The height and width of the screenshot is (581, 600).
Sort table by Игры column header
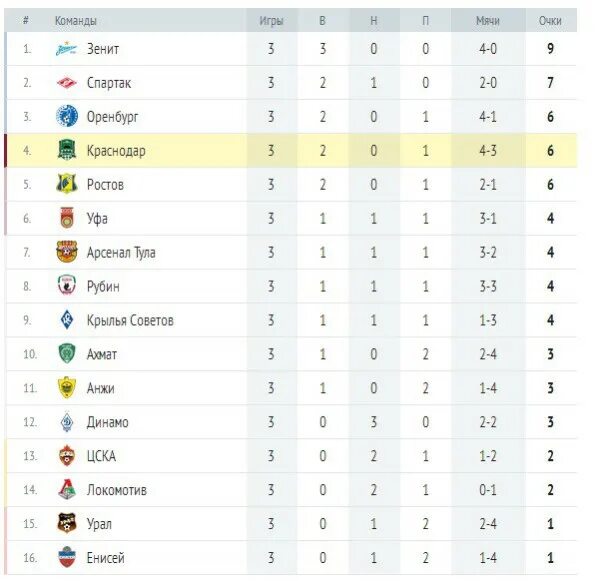point(270,20)
